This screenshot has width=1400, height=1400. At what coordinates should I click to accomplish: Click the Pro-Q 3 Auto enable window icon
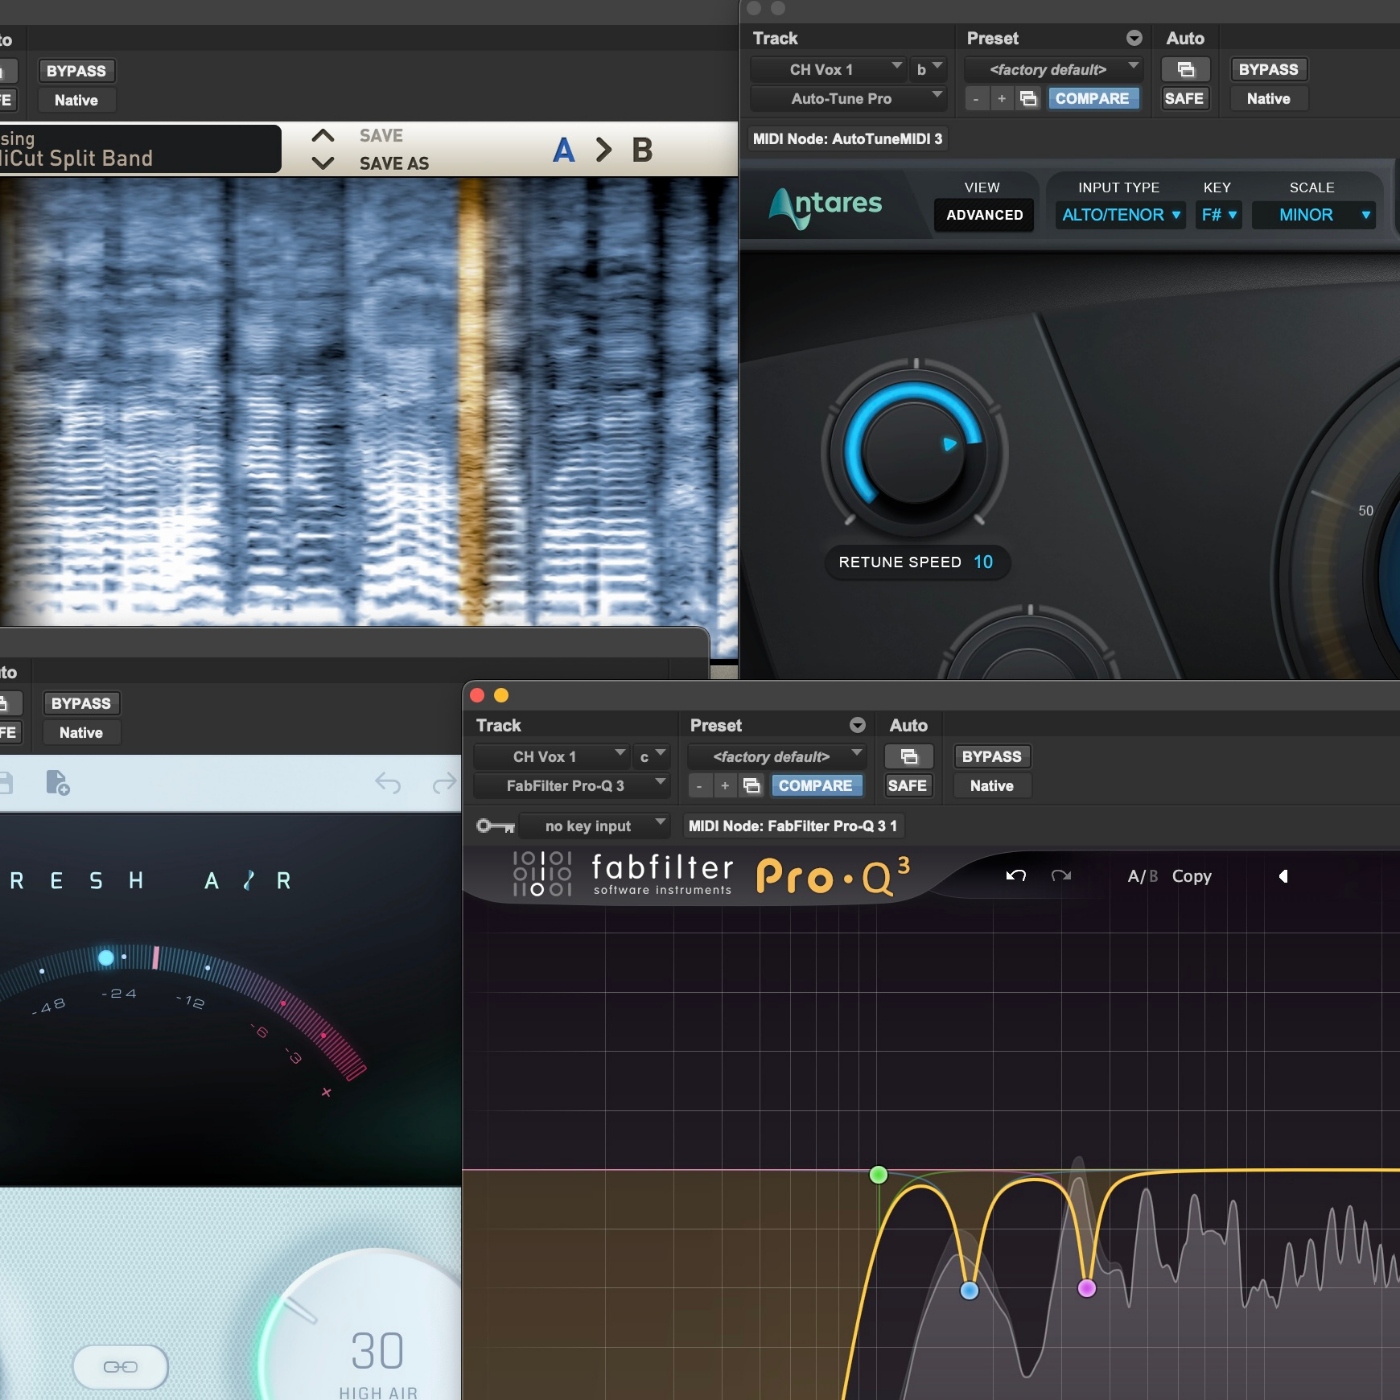pyautogui.click(x=909, y=757)
